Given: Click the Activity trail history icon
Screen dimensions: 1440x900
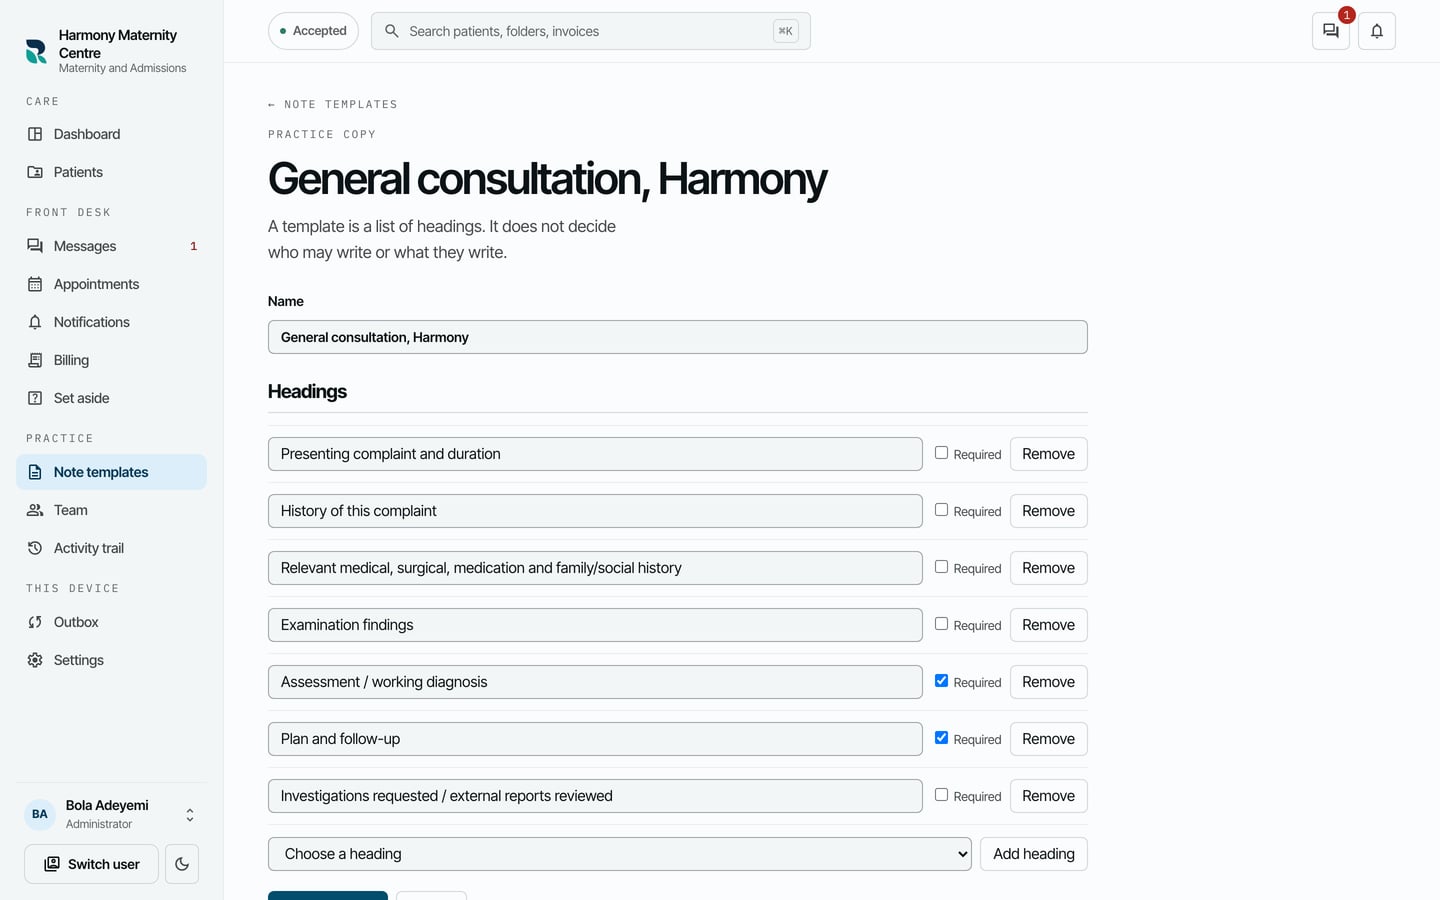Looking at the screenshot, I should pos(35,548).
